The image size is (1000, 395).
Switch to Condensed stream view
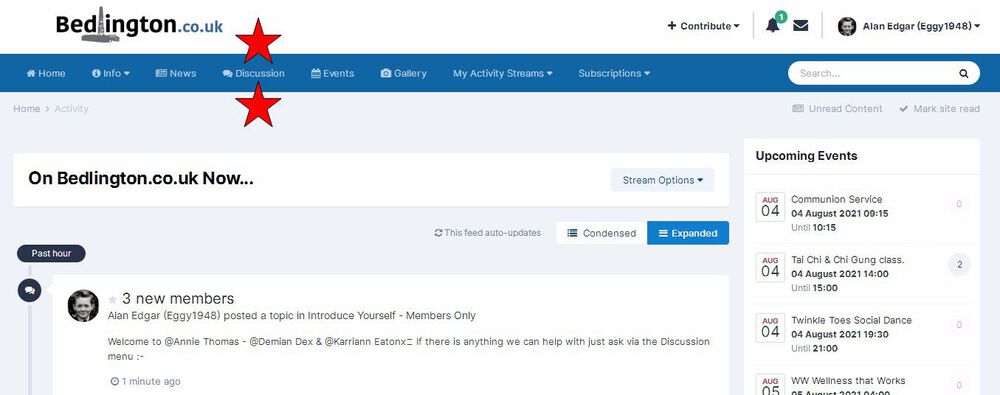[x=601, y=233]
